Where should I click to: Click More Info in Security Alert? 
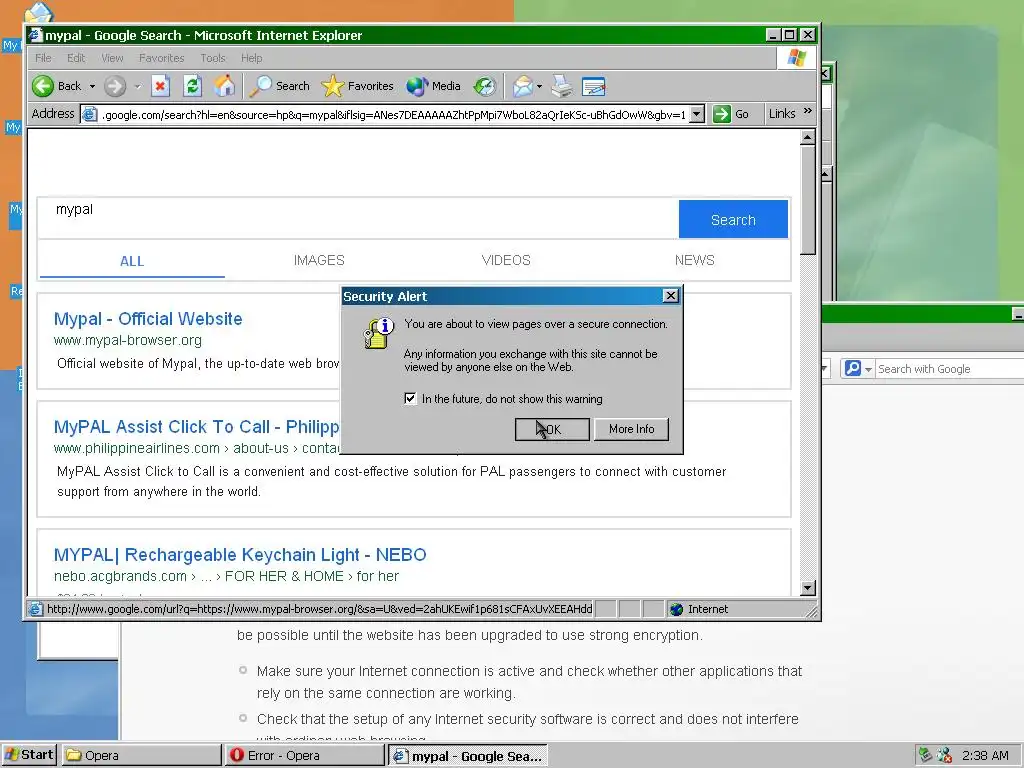click(x=632, y=429)
